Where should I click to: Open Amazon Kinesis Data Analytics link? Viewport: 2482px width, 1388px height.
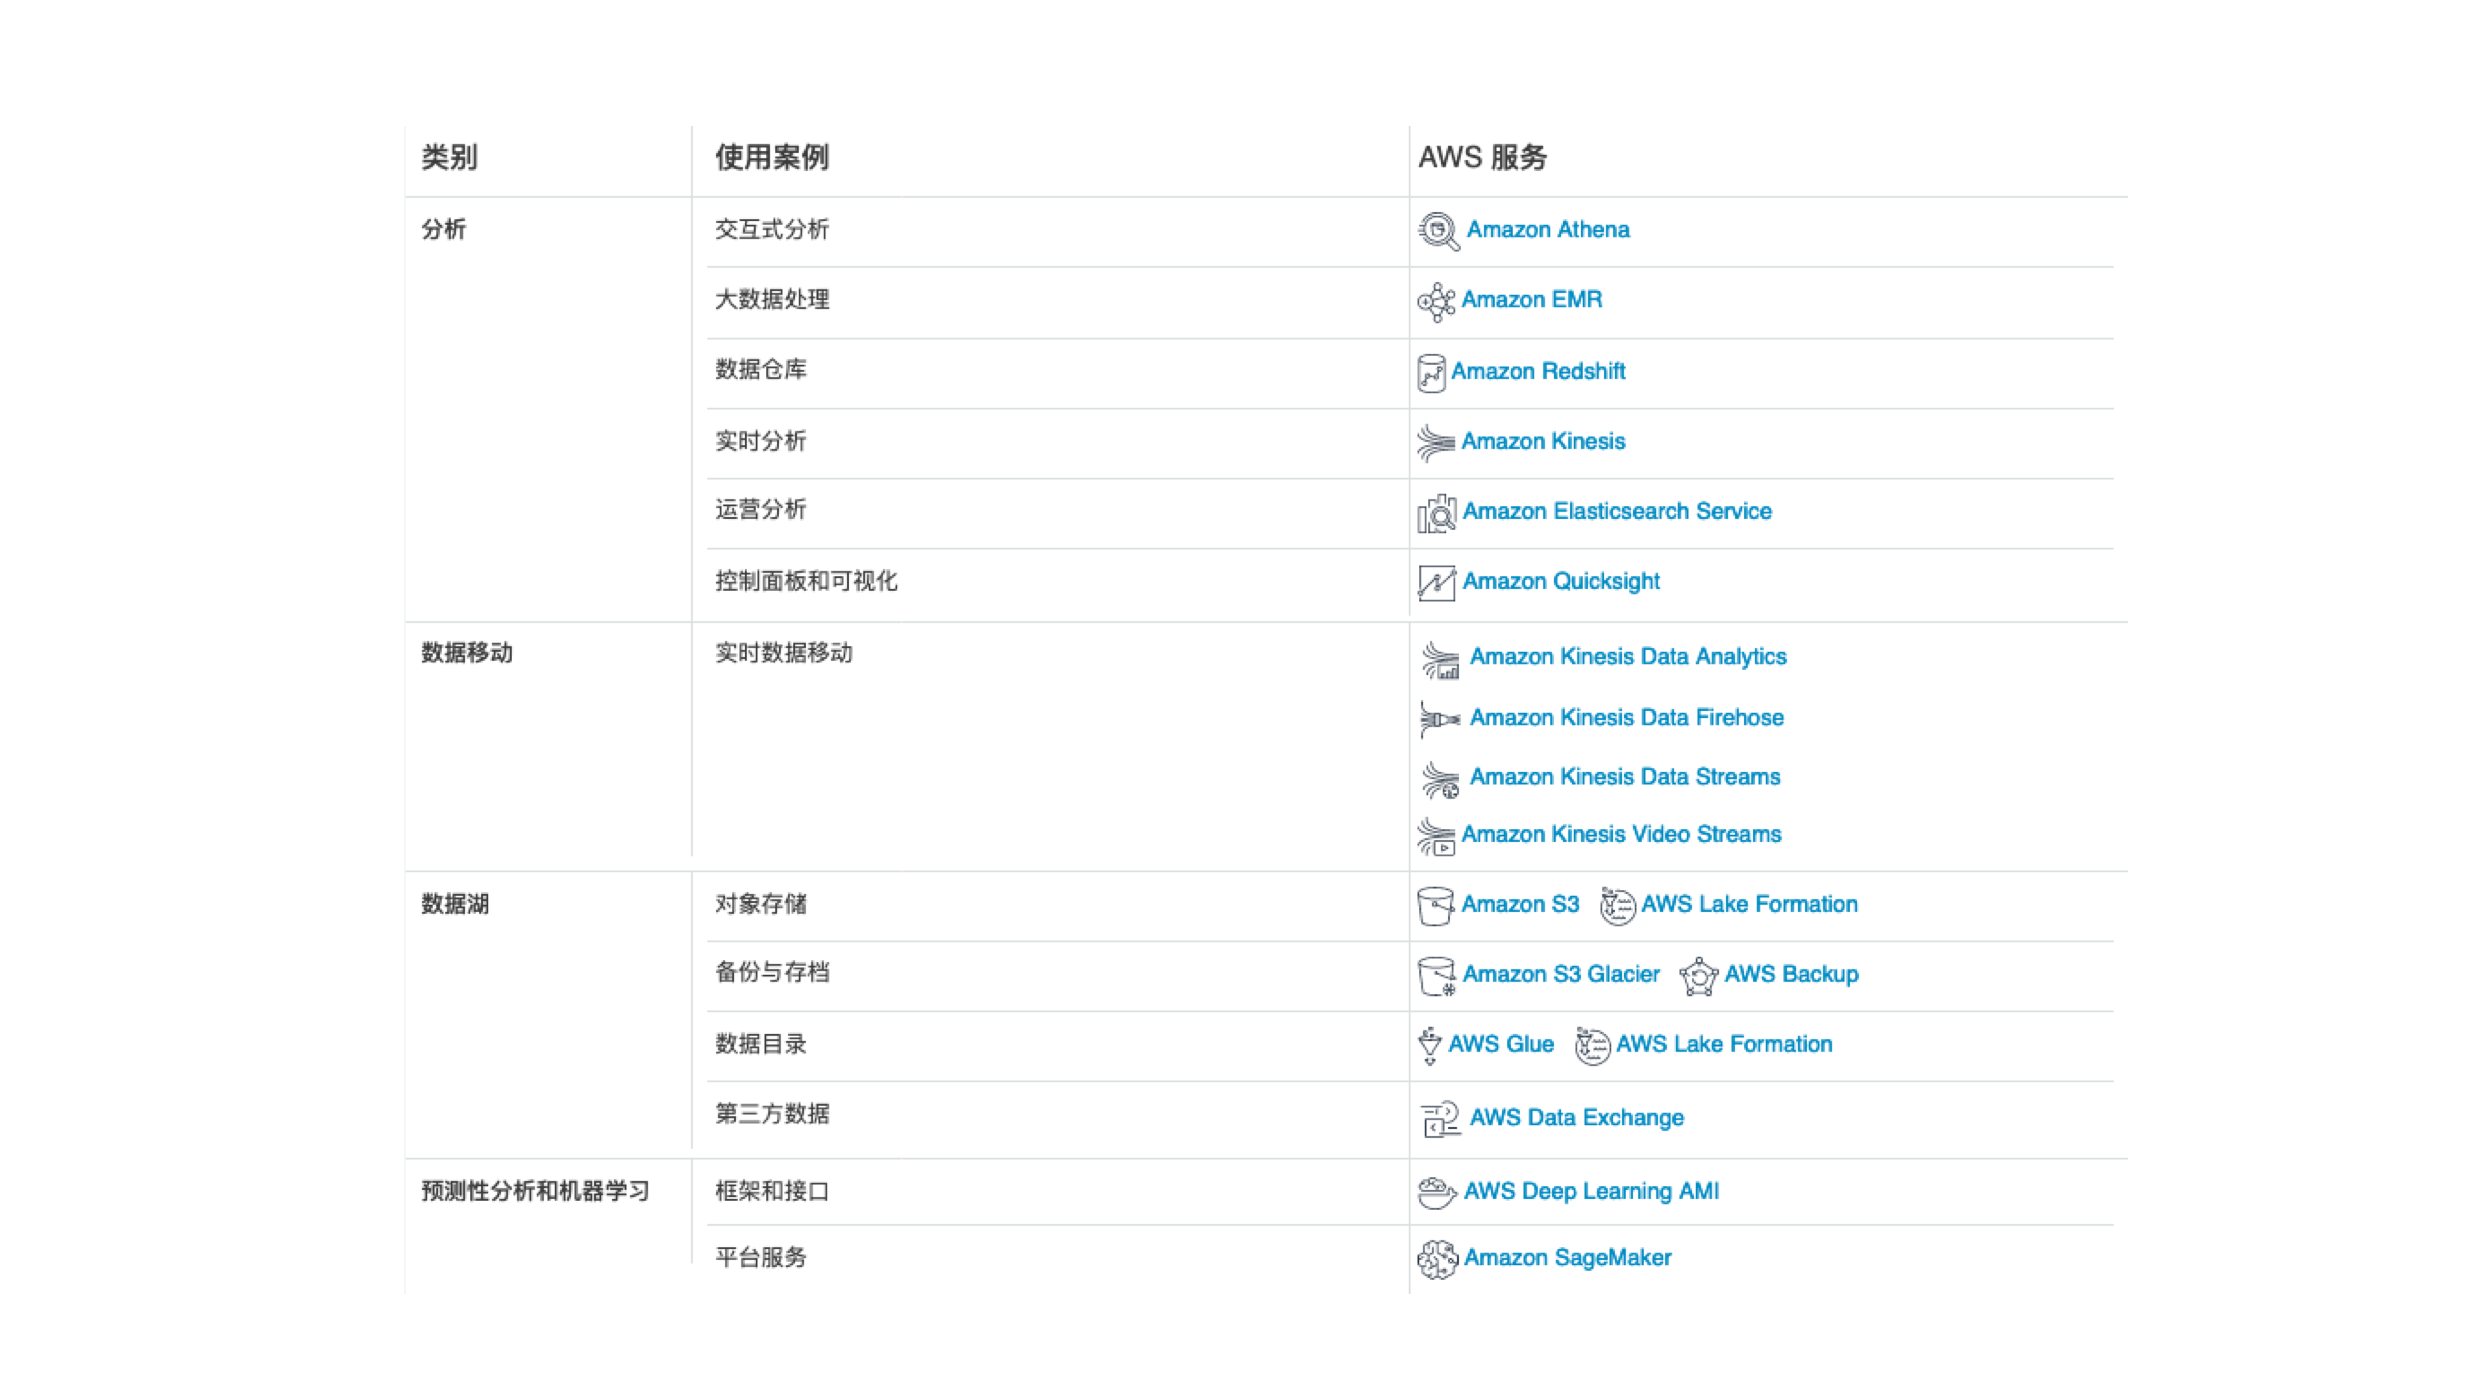click(1627, 657)
